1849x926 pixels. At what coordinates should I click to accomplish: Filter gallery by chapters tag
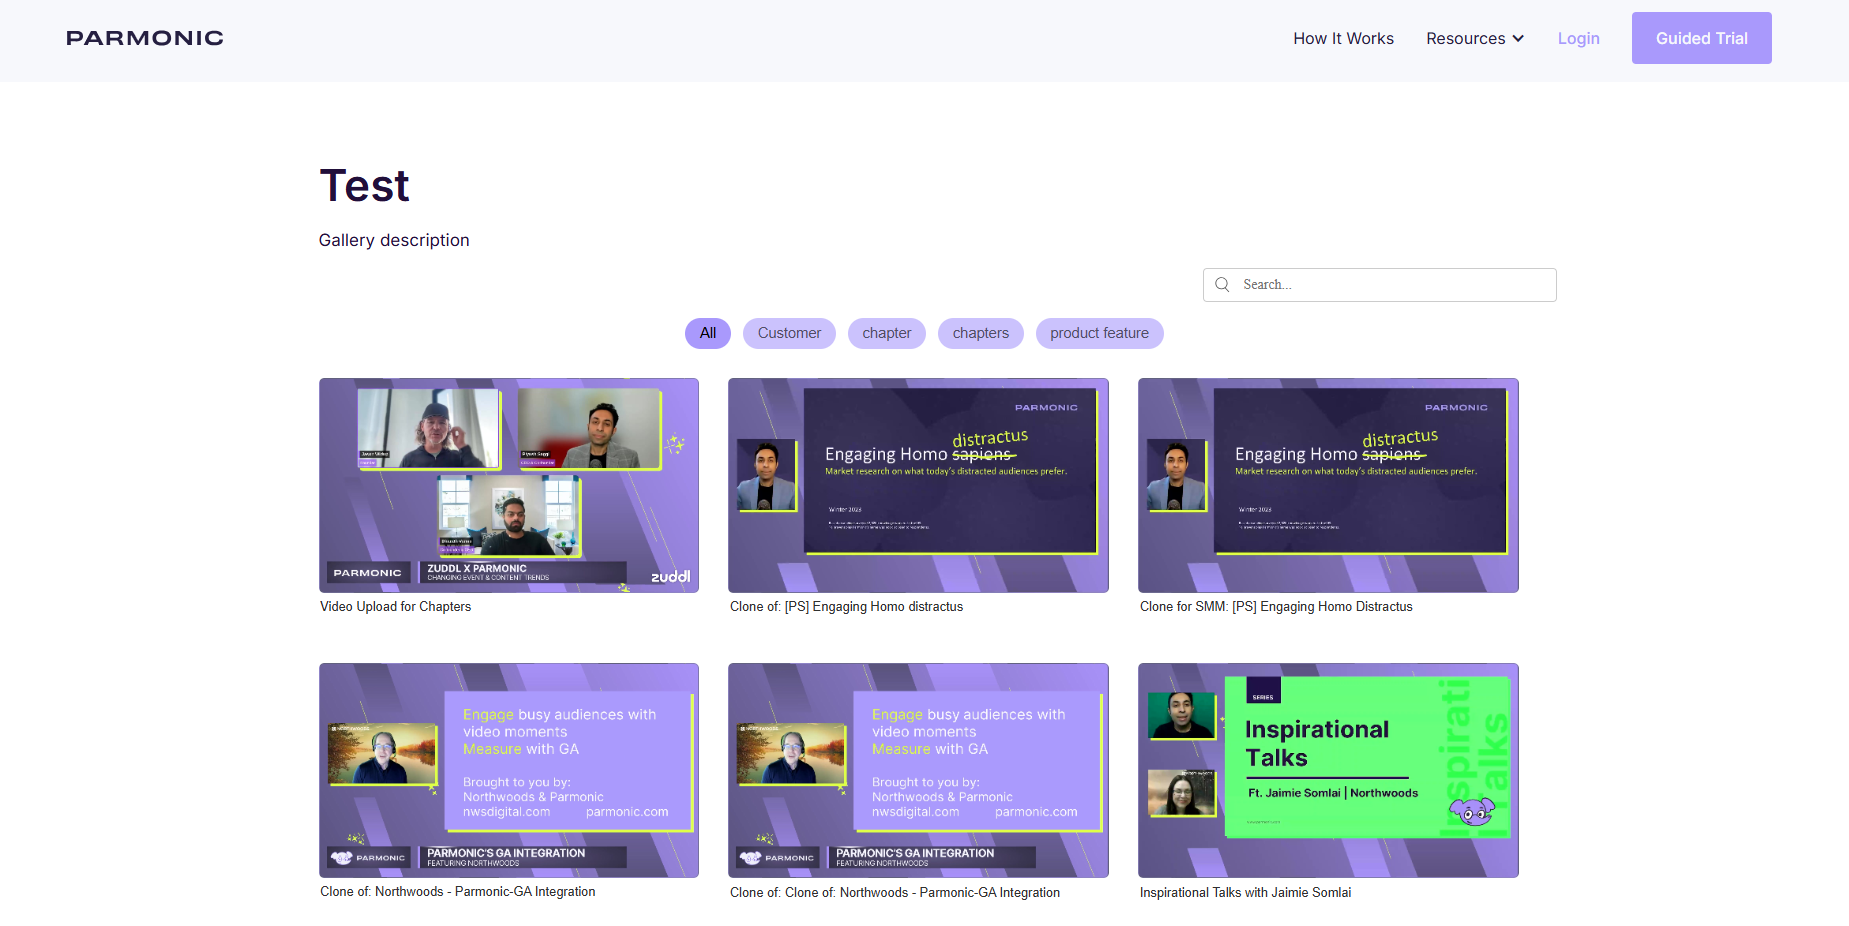(980, 333)
